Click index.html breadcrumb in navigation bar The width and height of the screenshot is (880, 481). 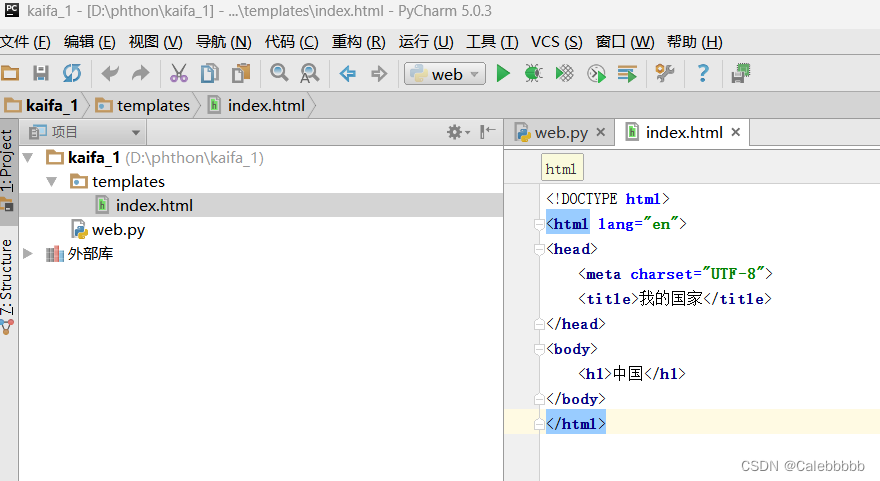click(x=256, y=106)
